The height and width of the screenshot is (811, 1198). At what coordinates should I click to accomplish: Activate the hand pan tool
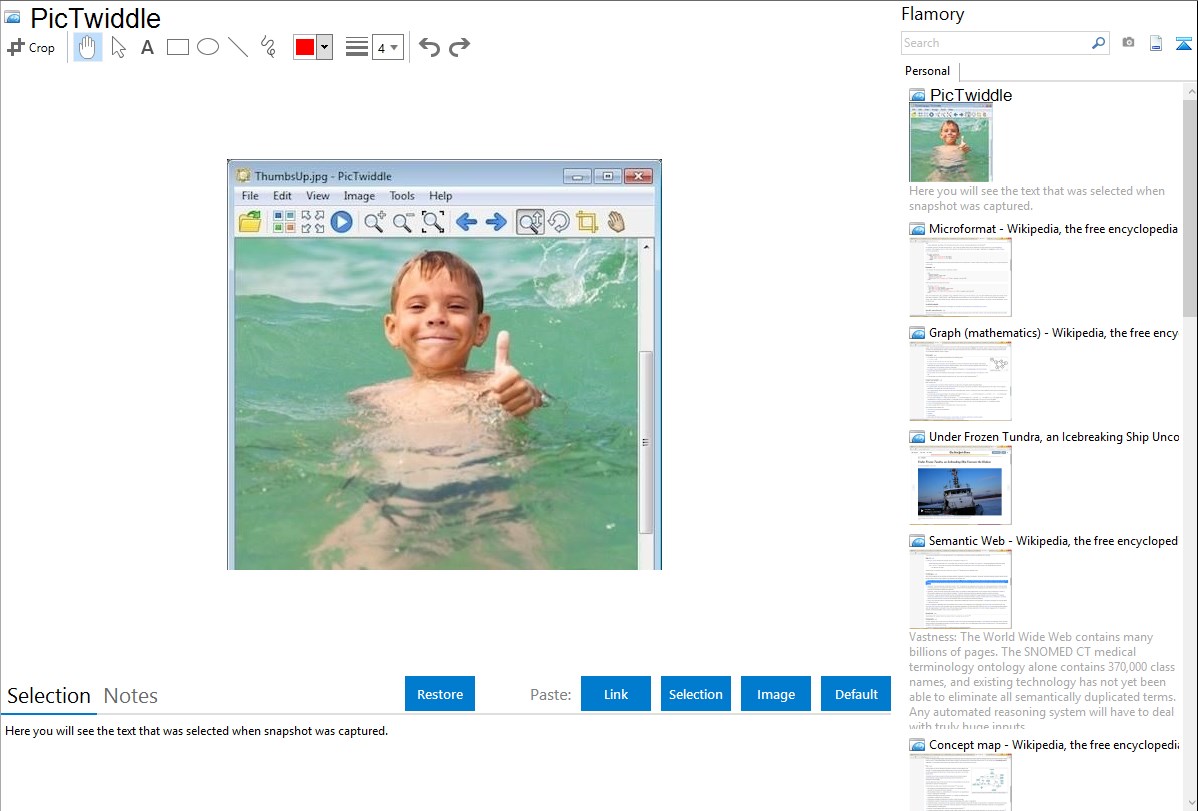coord(88,47)
